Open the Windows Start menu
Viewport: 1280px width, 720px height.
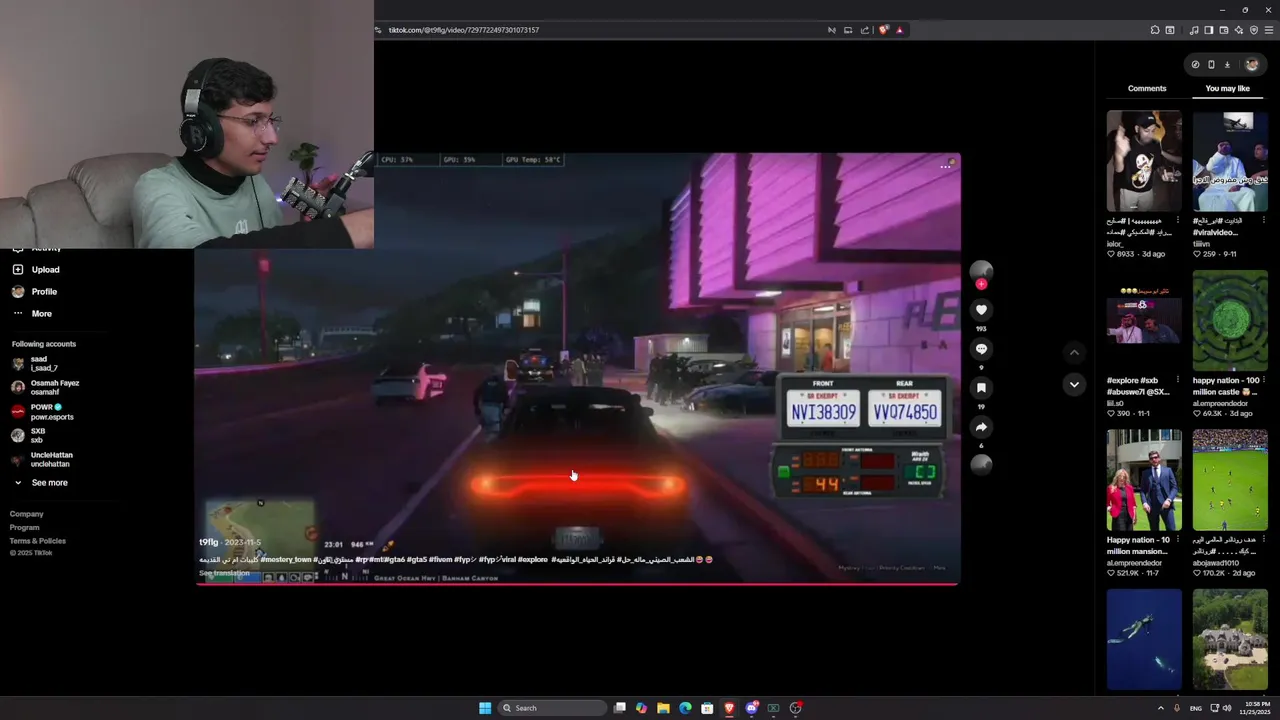(485, 708)
